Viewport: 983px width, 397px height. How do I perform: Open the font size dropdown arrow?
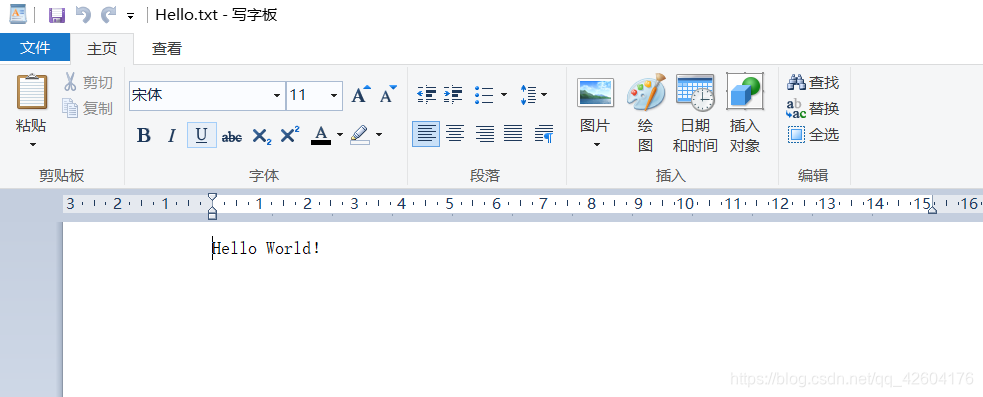(x=334, y=95)
